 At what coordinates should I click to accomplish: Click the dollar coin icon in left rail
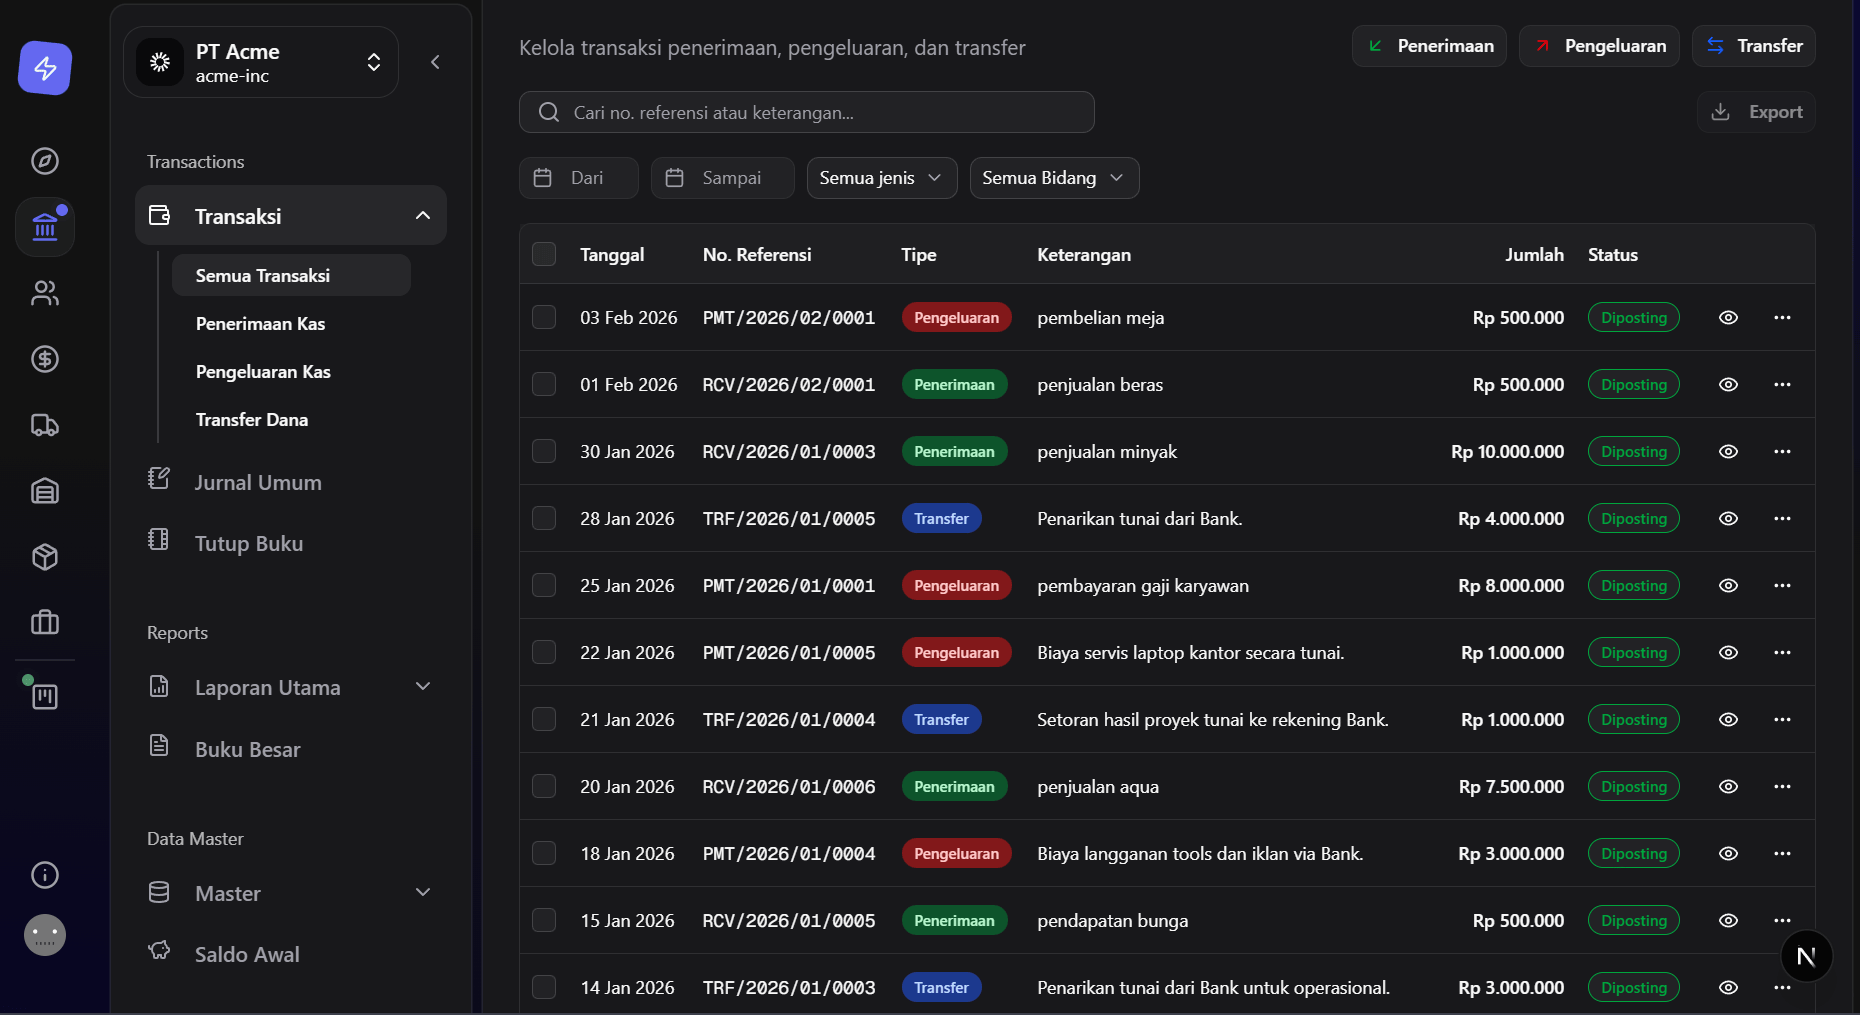tap(45, 359)
